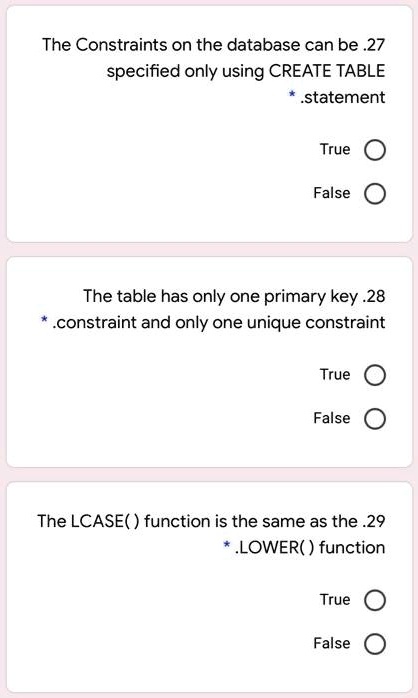Choose True radio for primary key question 28

(375, 375)
